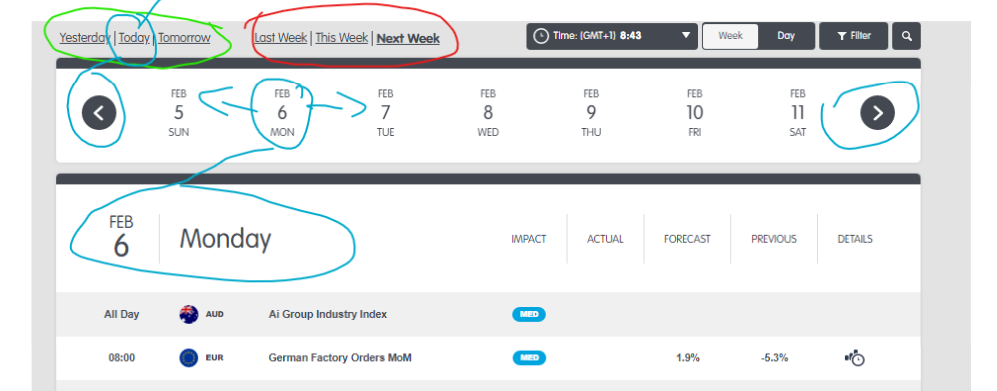Screen dimensions: 997x391
Task: Open the search magnifier icon
Action: pos(906,36)
